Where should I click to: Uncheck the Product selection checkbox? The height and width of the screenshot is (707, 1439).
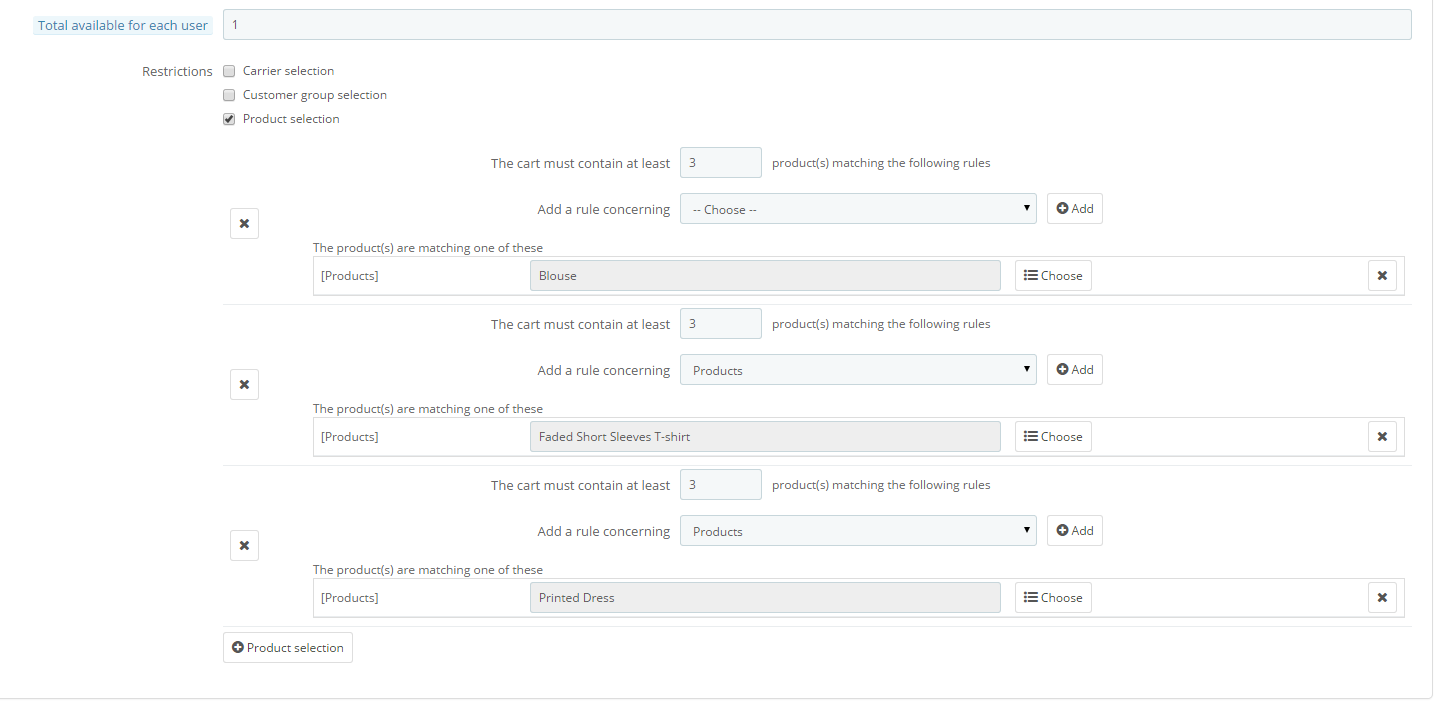point(230,119)
